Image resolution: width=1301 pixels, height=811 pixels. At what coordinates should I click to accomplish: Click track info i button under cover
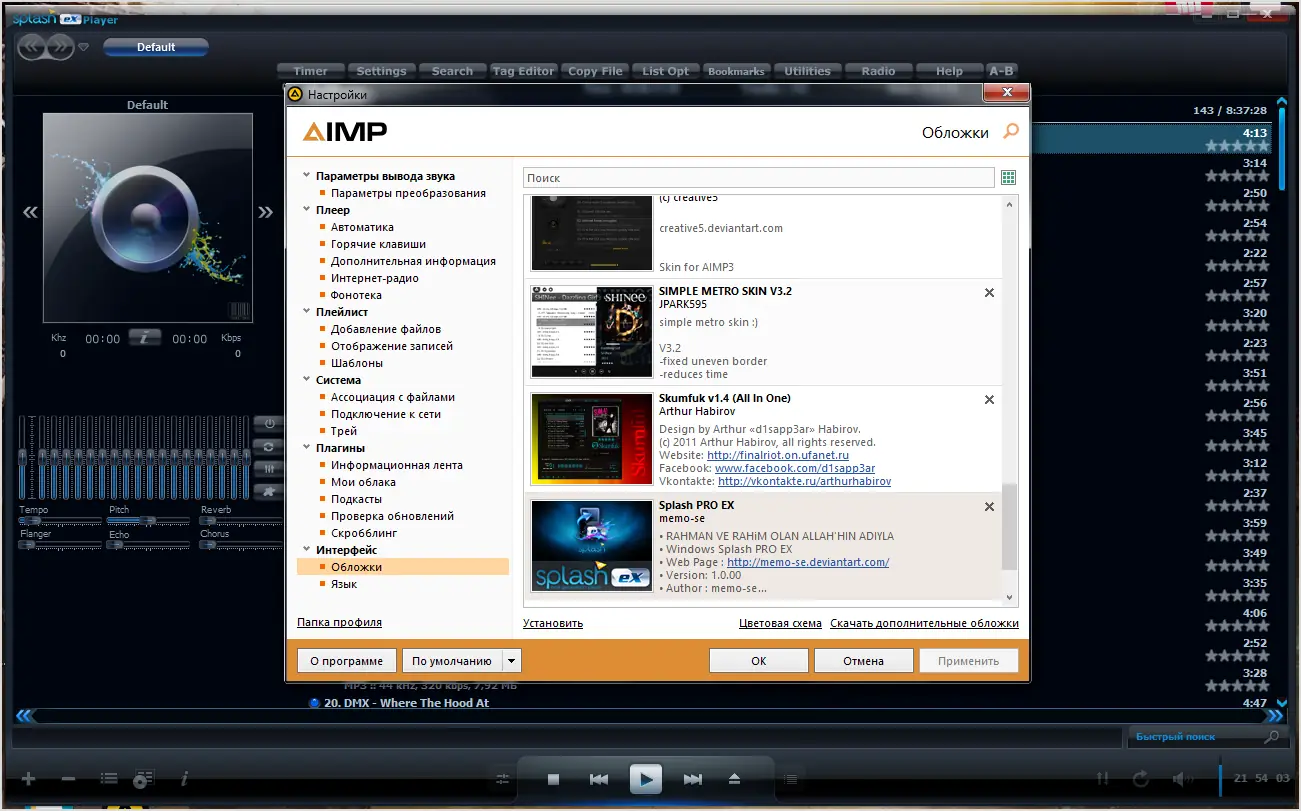[x=145, y=338]
